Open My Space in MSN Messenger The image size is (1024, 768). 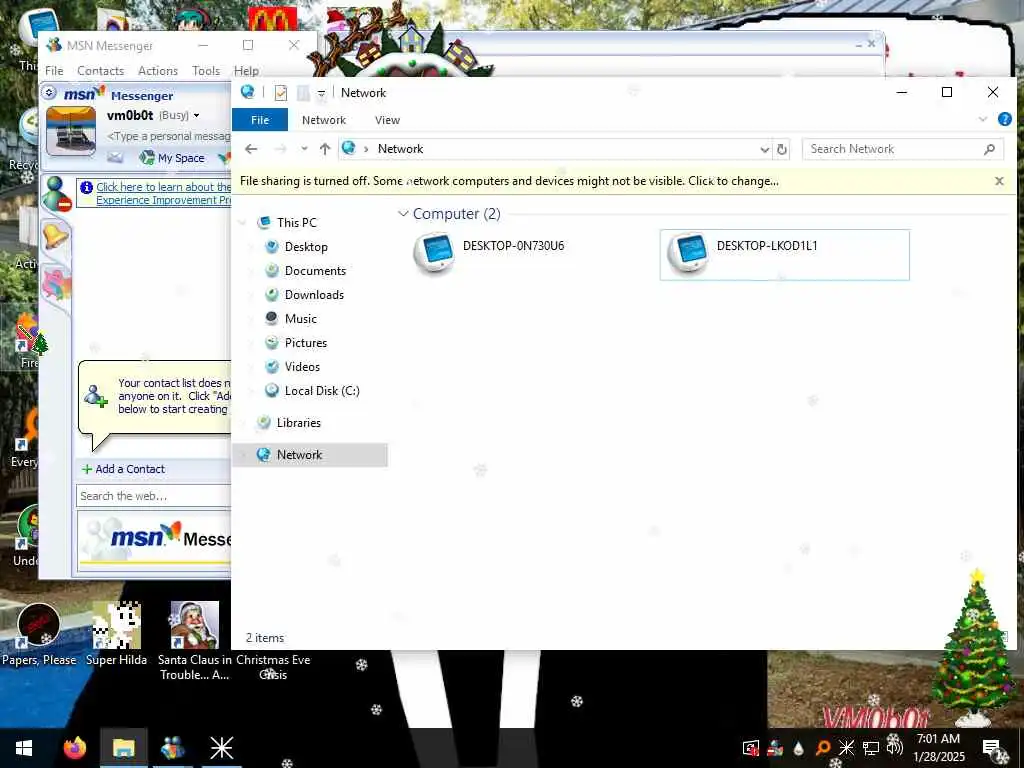pos(172,158)
